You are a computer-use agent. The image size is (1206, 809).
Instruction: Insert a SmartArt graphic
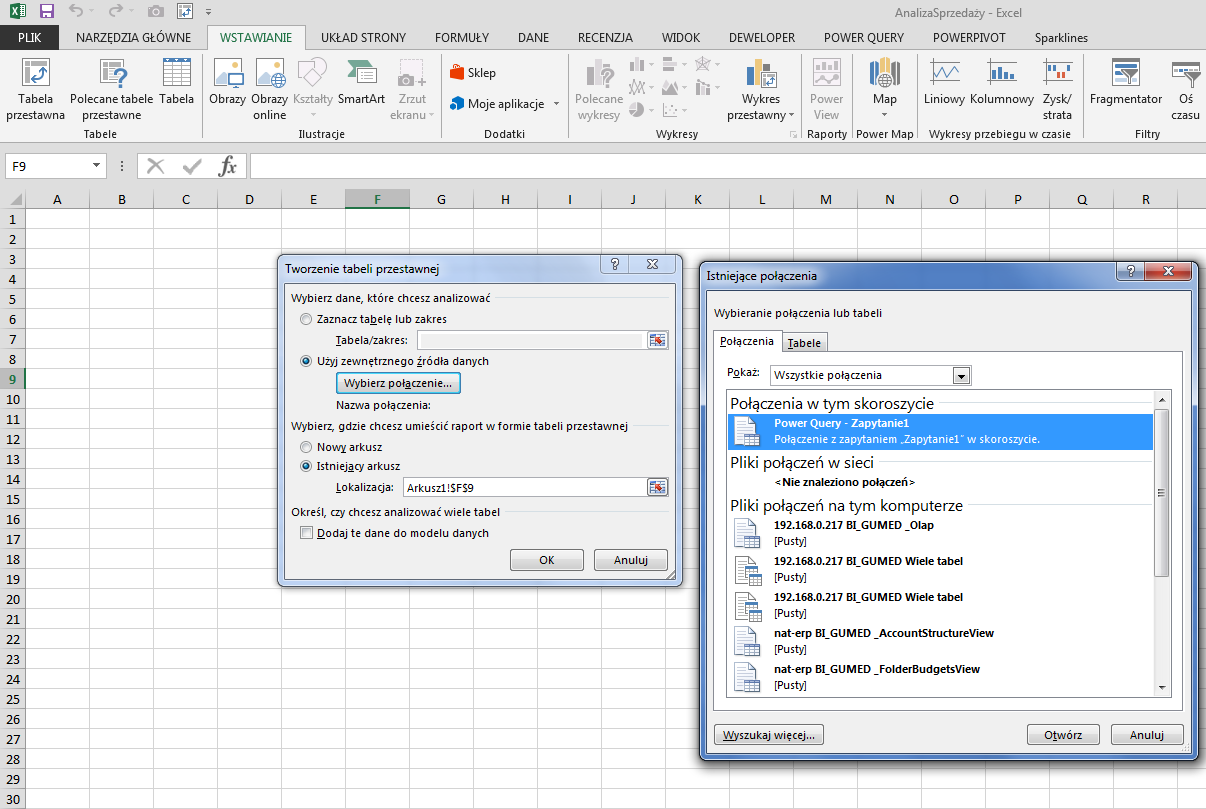click(361, 82)
